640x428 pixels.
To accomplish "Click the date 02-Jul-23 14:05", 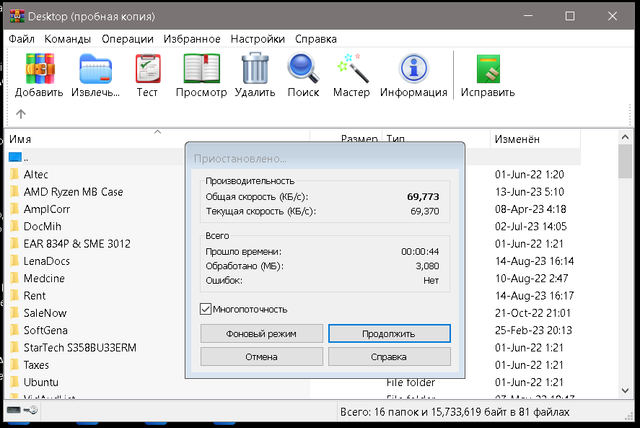I will [x=531, y=226].
